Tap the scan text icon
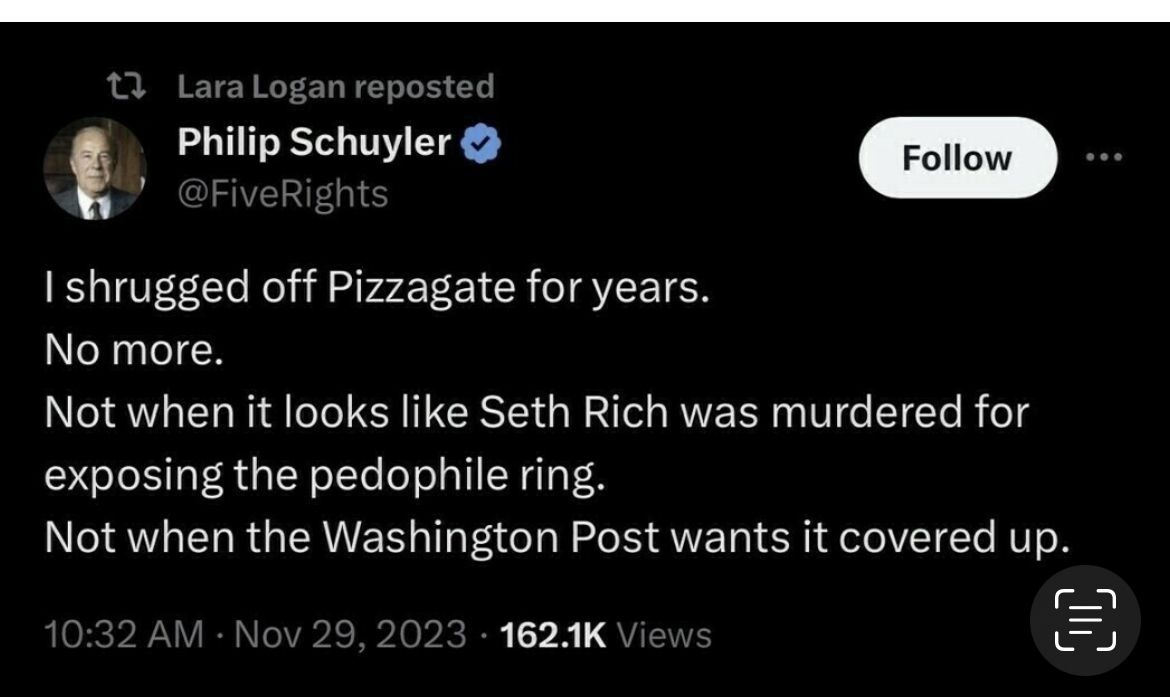This screenshot has width=1170, height=697. point(1085,620)
